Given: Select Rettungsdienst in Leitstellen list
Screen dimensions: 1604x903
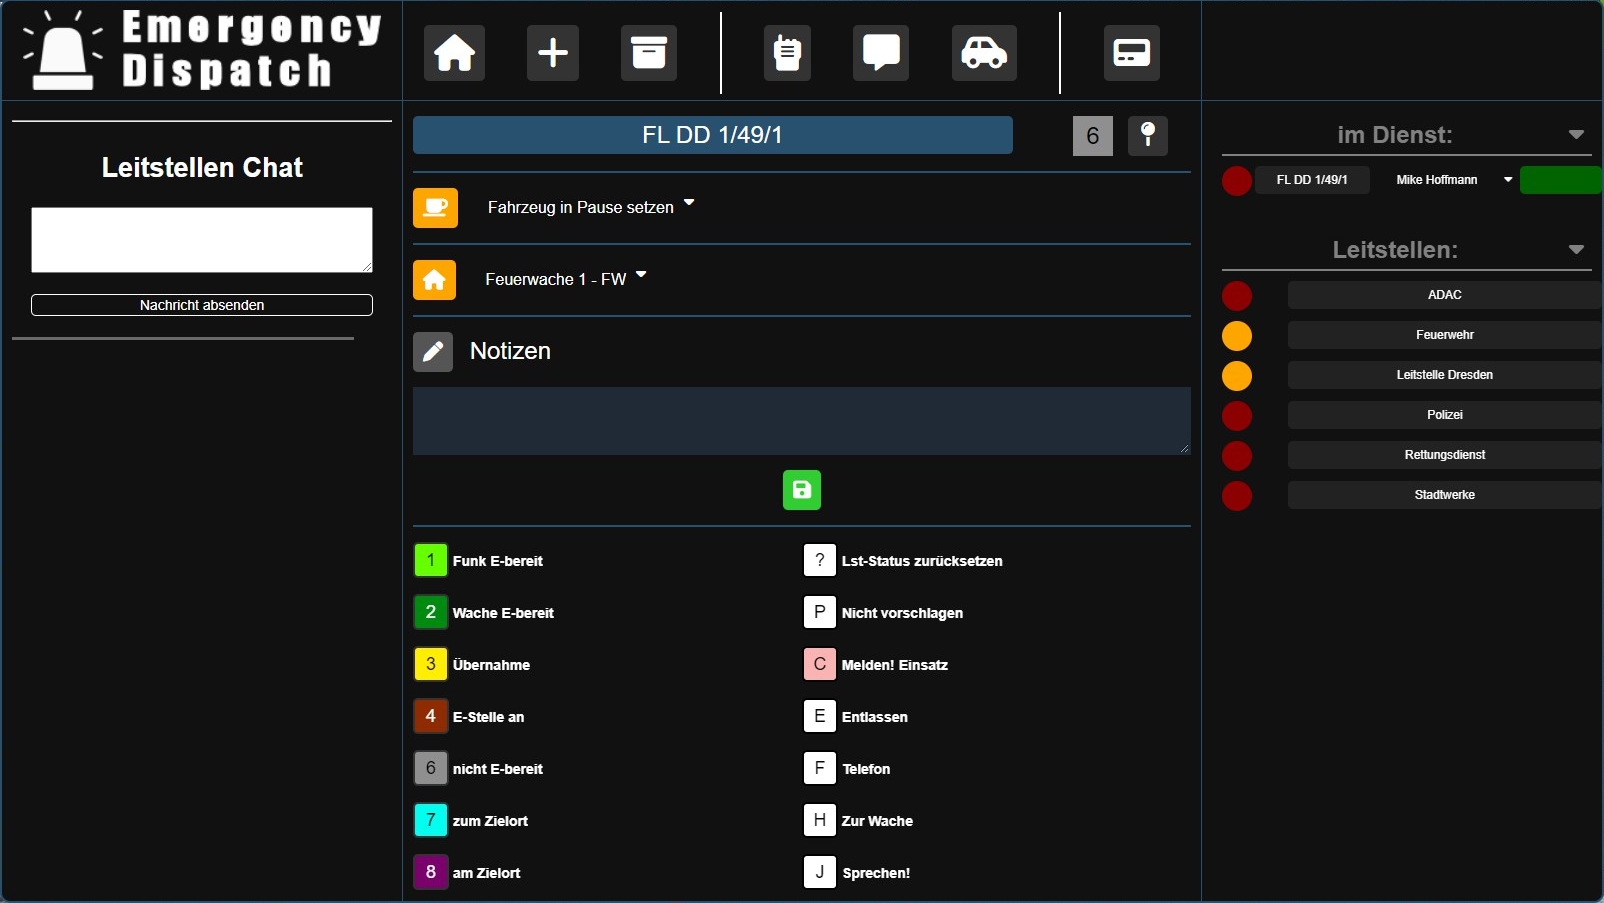Looking at the screenshot, I should point(1444,455).
